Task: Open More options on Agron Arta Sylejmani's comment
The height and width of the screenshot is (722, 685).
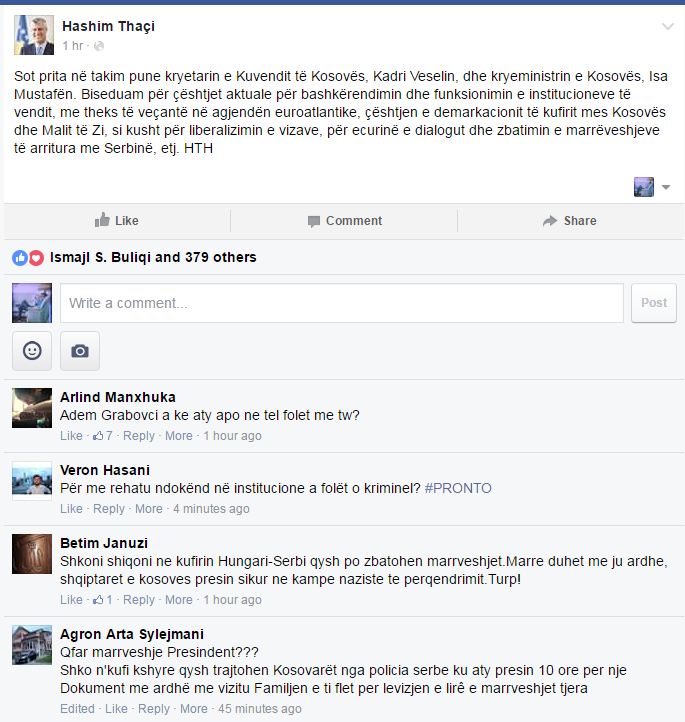Action: point(193,709)
